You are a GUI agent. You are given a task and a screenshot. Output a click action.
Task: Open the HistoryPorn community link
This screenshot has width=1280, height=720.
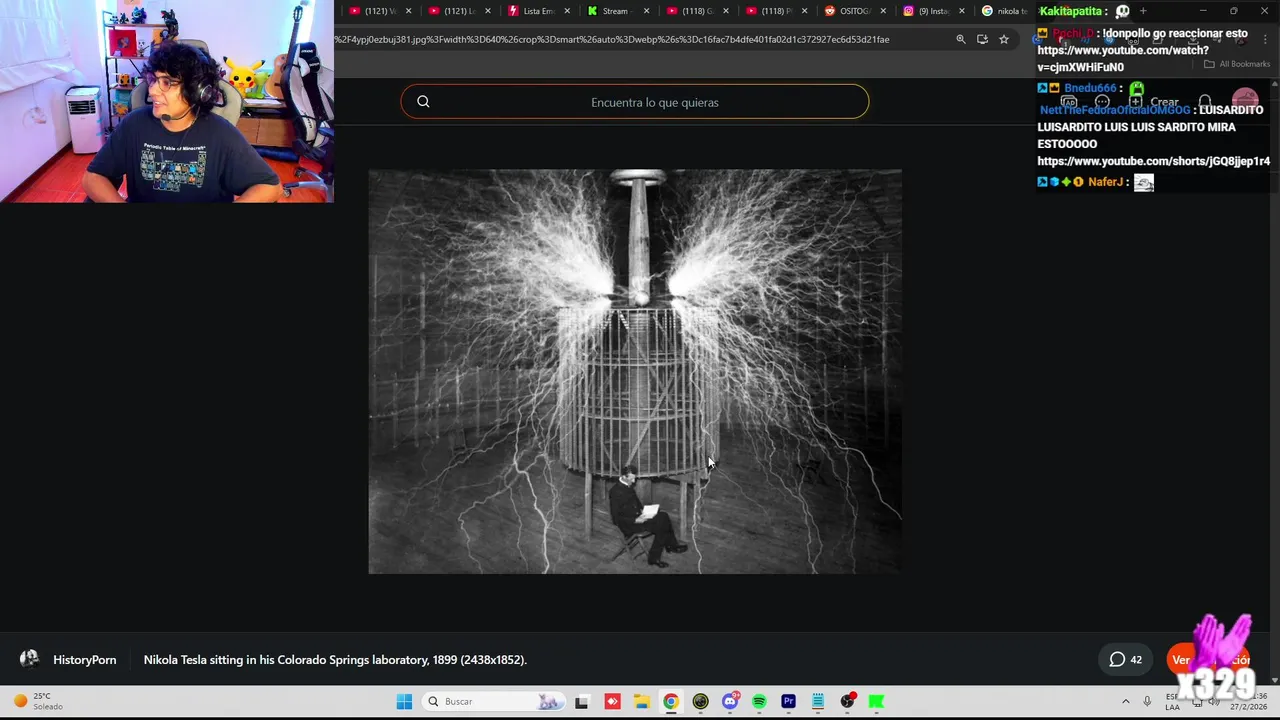(84, 660)
